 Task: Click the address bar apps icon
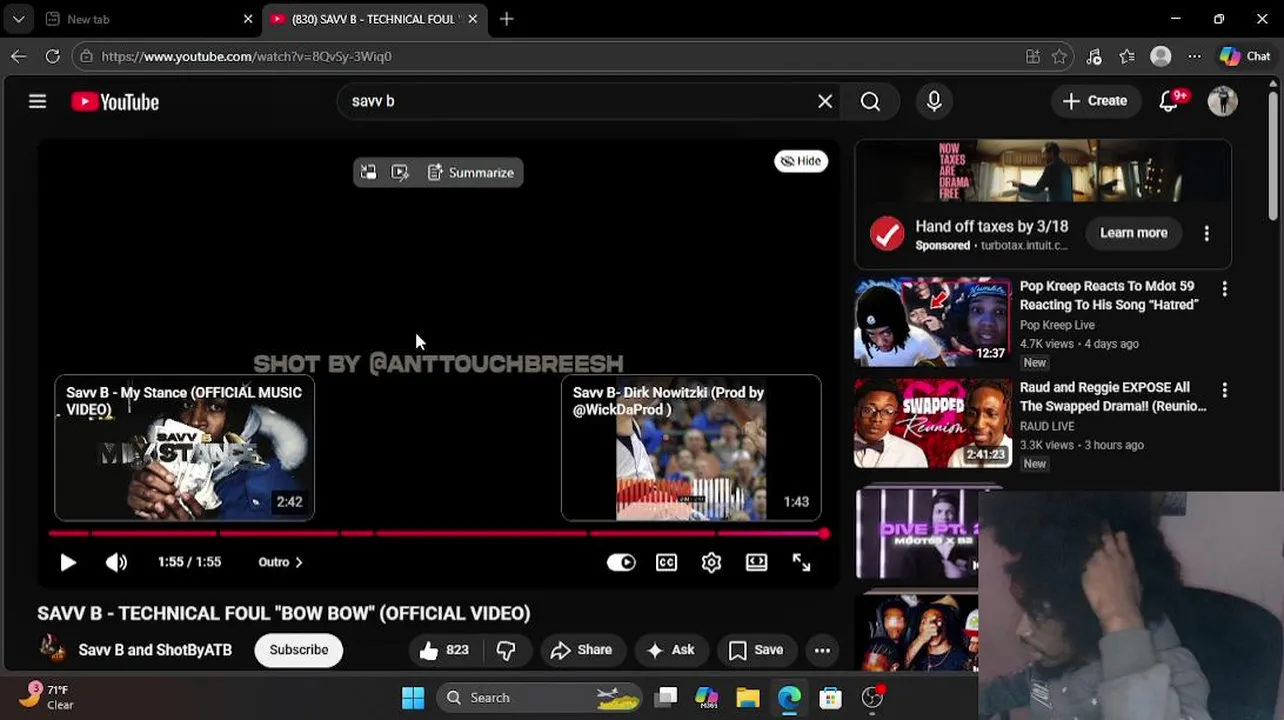(x=1033, y=57)
